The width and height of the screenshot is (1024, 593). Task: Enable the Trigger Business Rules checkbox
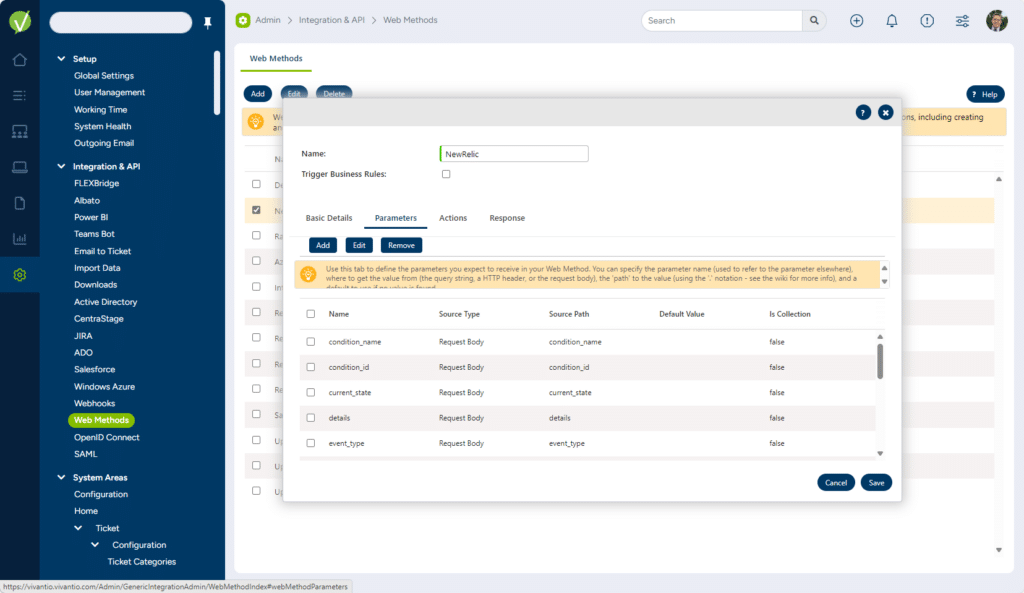click(446, 174)
